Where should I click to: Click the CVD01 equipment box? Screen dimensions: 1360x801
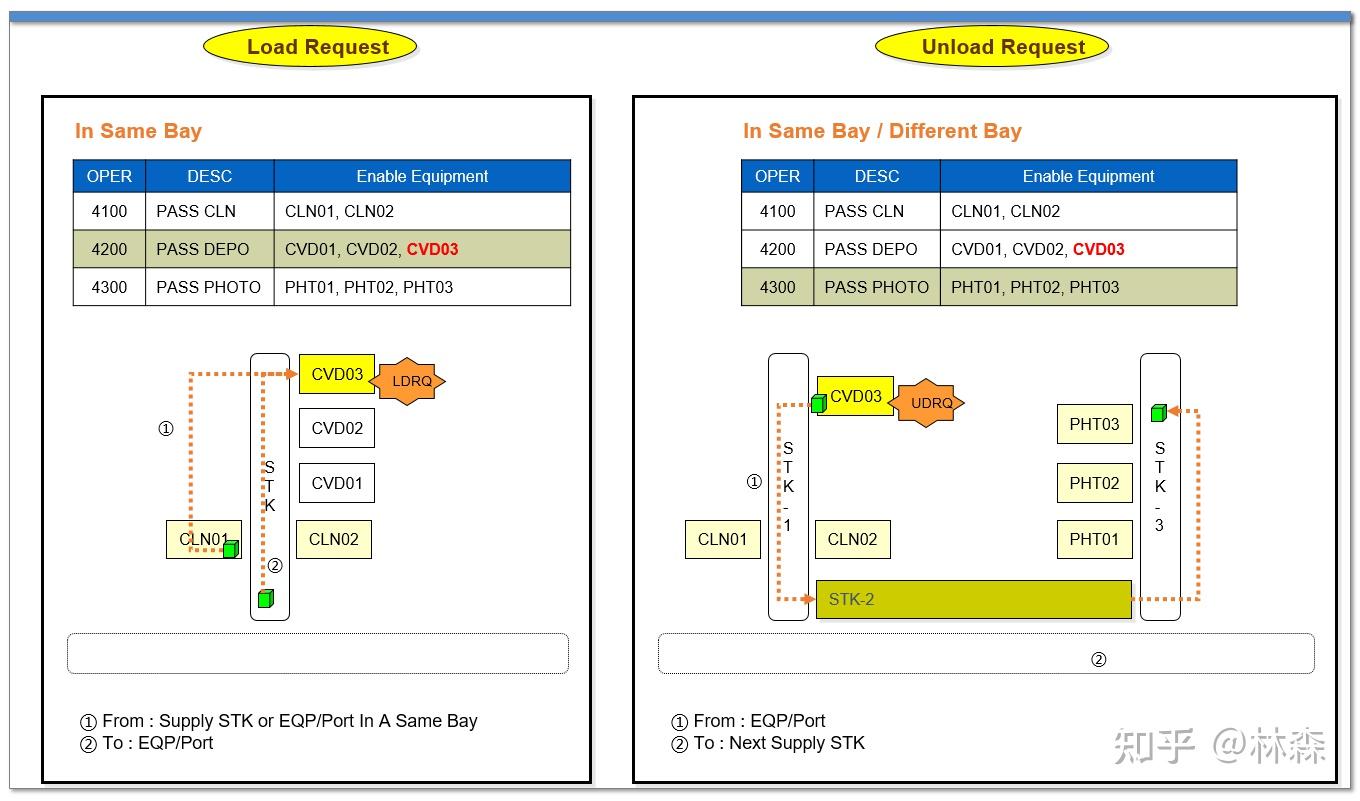pyautogui.click(x=337, y=483)
